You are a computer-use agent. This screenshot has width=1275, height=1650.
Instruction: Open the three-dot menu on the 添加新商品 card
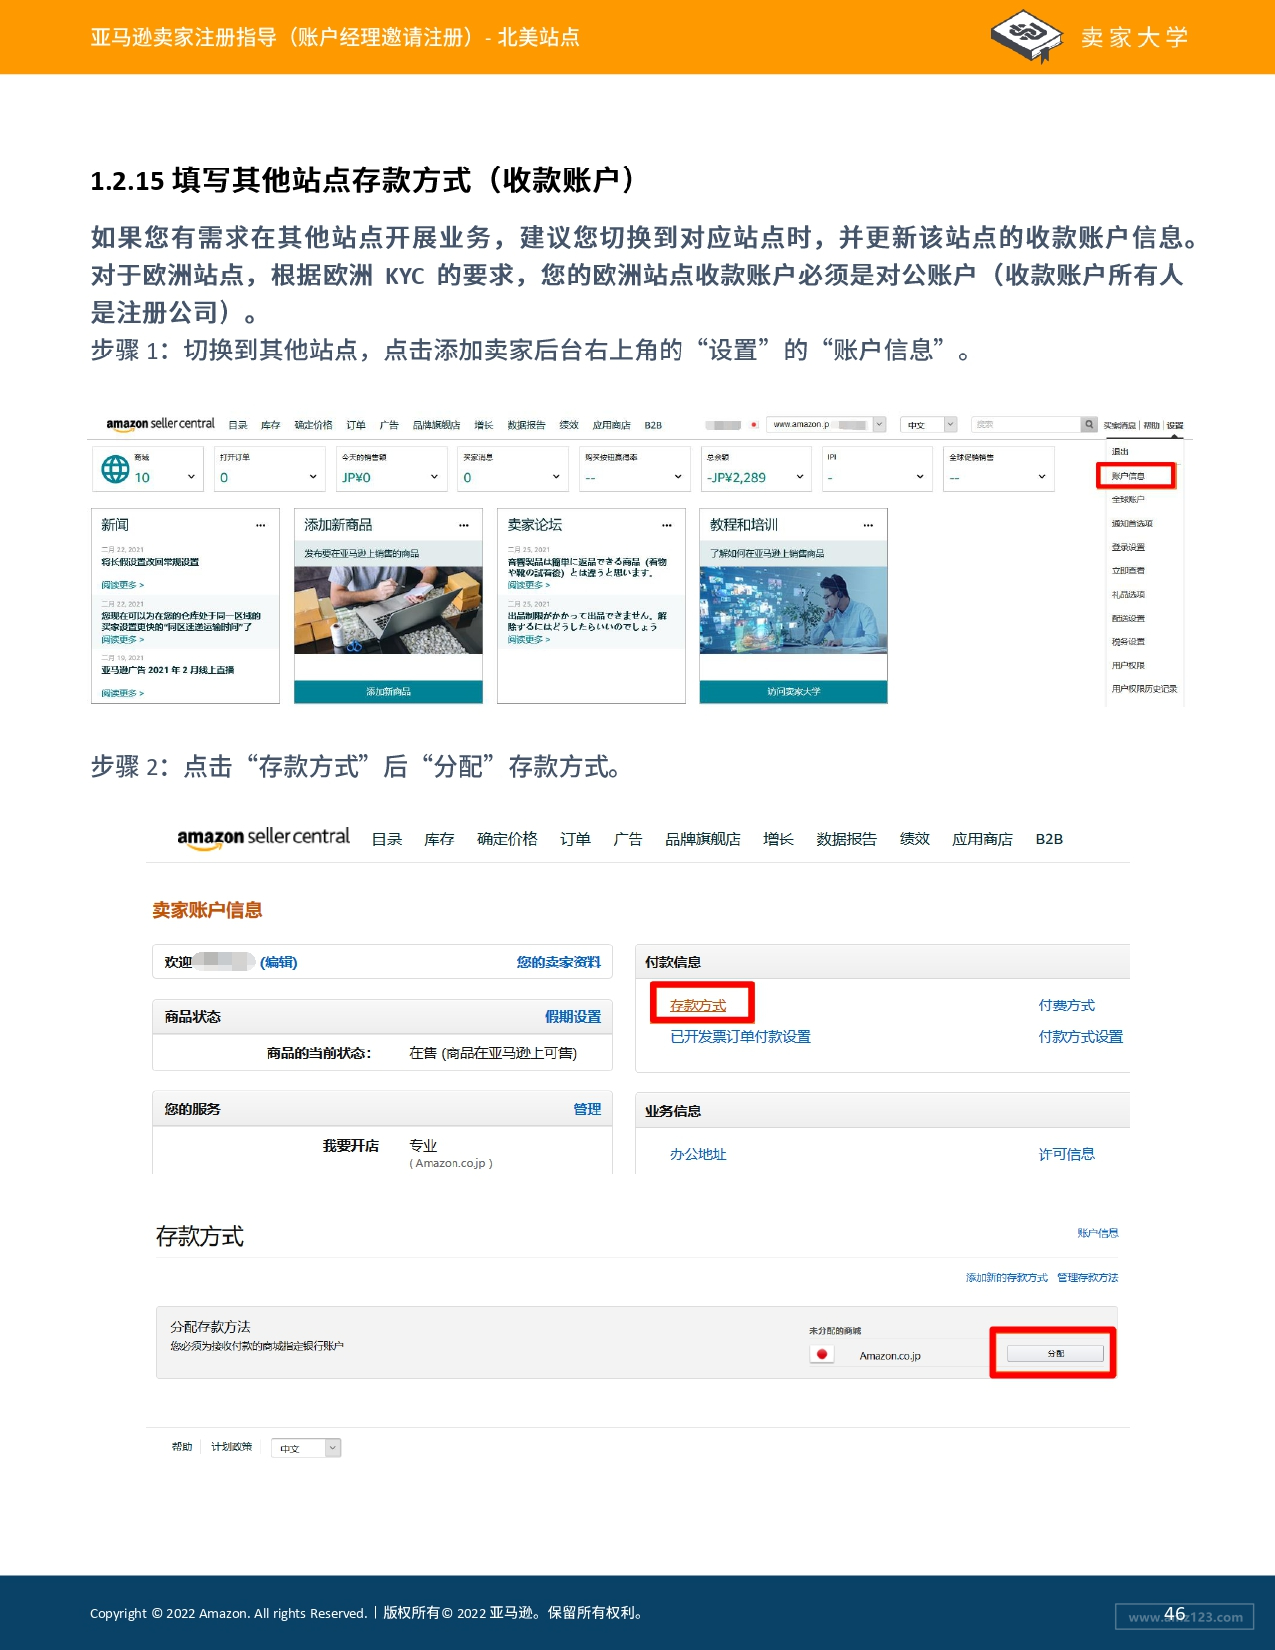point(464,525)
